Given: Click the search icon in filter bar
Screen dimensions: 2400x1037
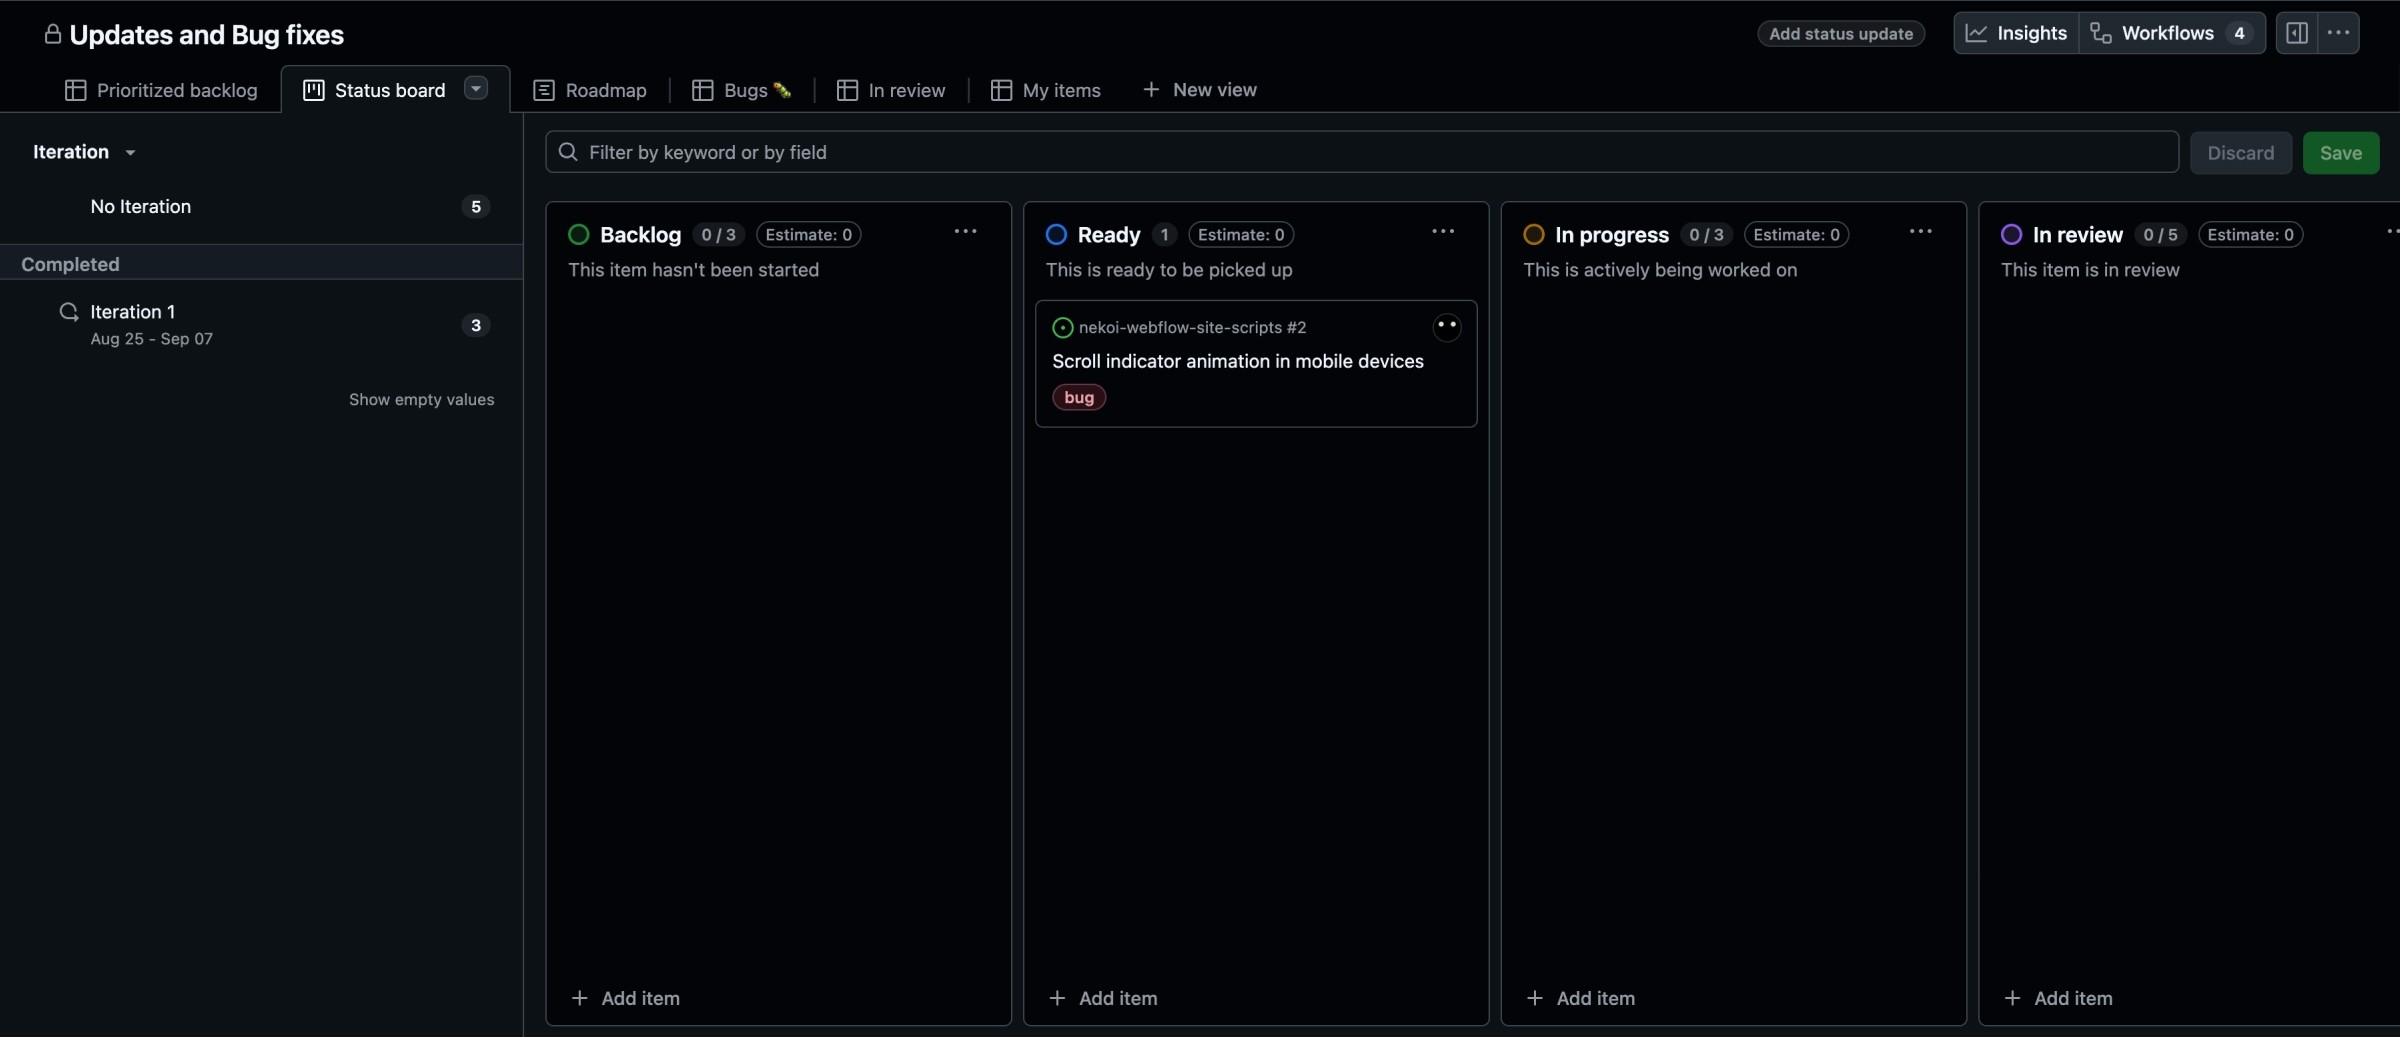Looking at the screenshot, I should point(568,152).
